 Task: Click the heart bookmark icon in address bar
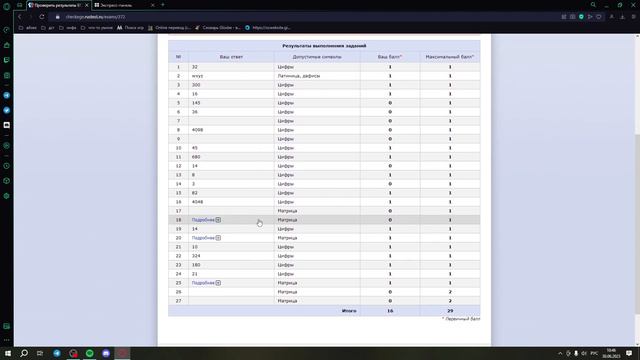[x=599, y=17]
